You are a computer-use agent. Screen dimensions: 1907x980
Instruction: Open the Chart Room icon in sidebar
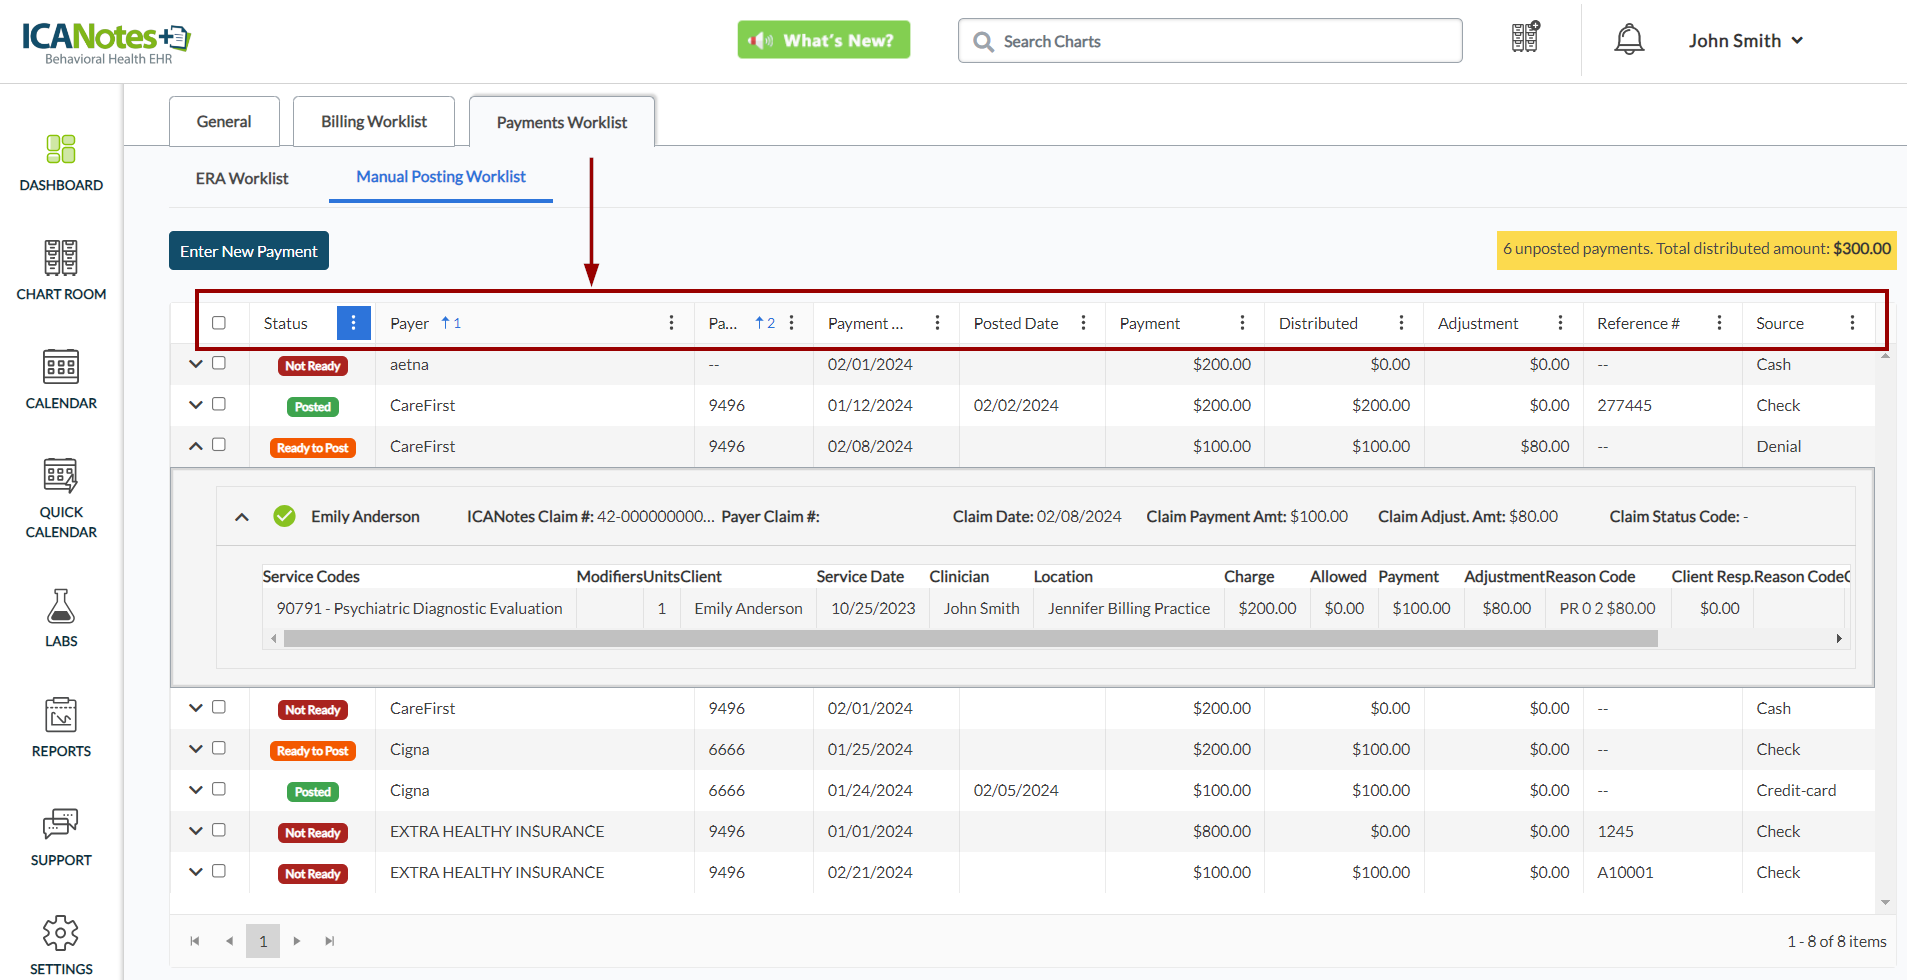pyautogui.click(x=61, y=258)
